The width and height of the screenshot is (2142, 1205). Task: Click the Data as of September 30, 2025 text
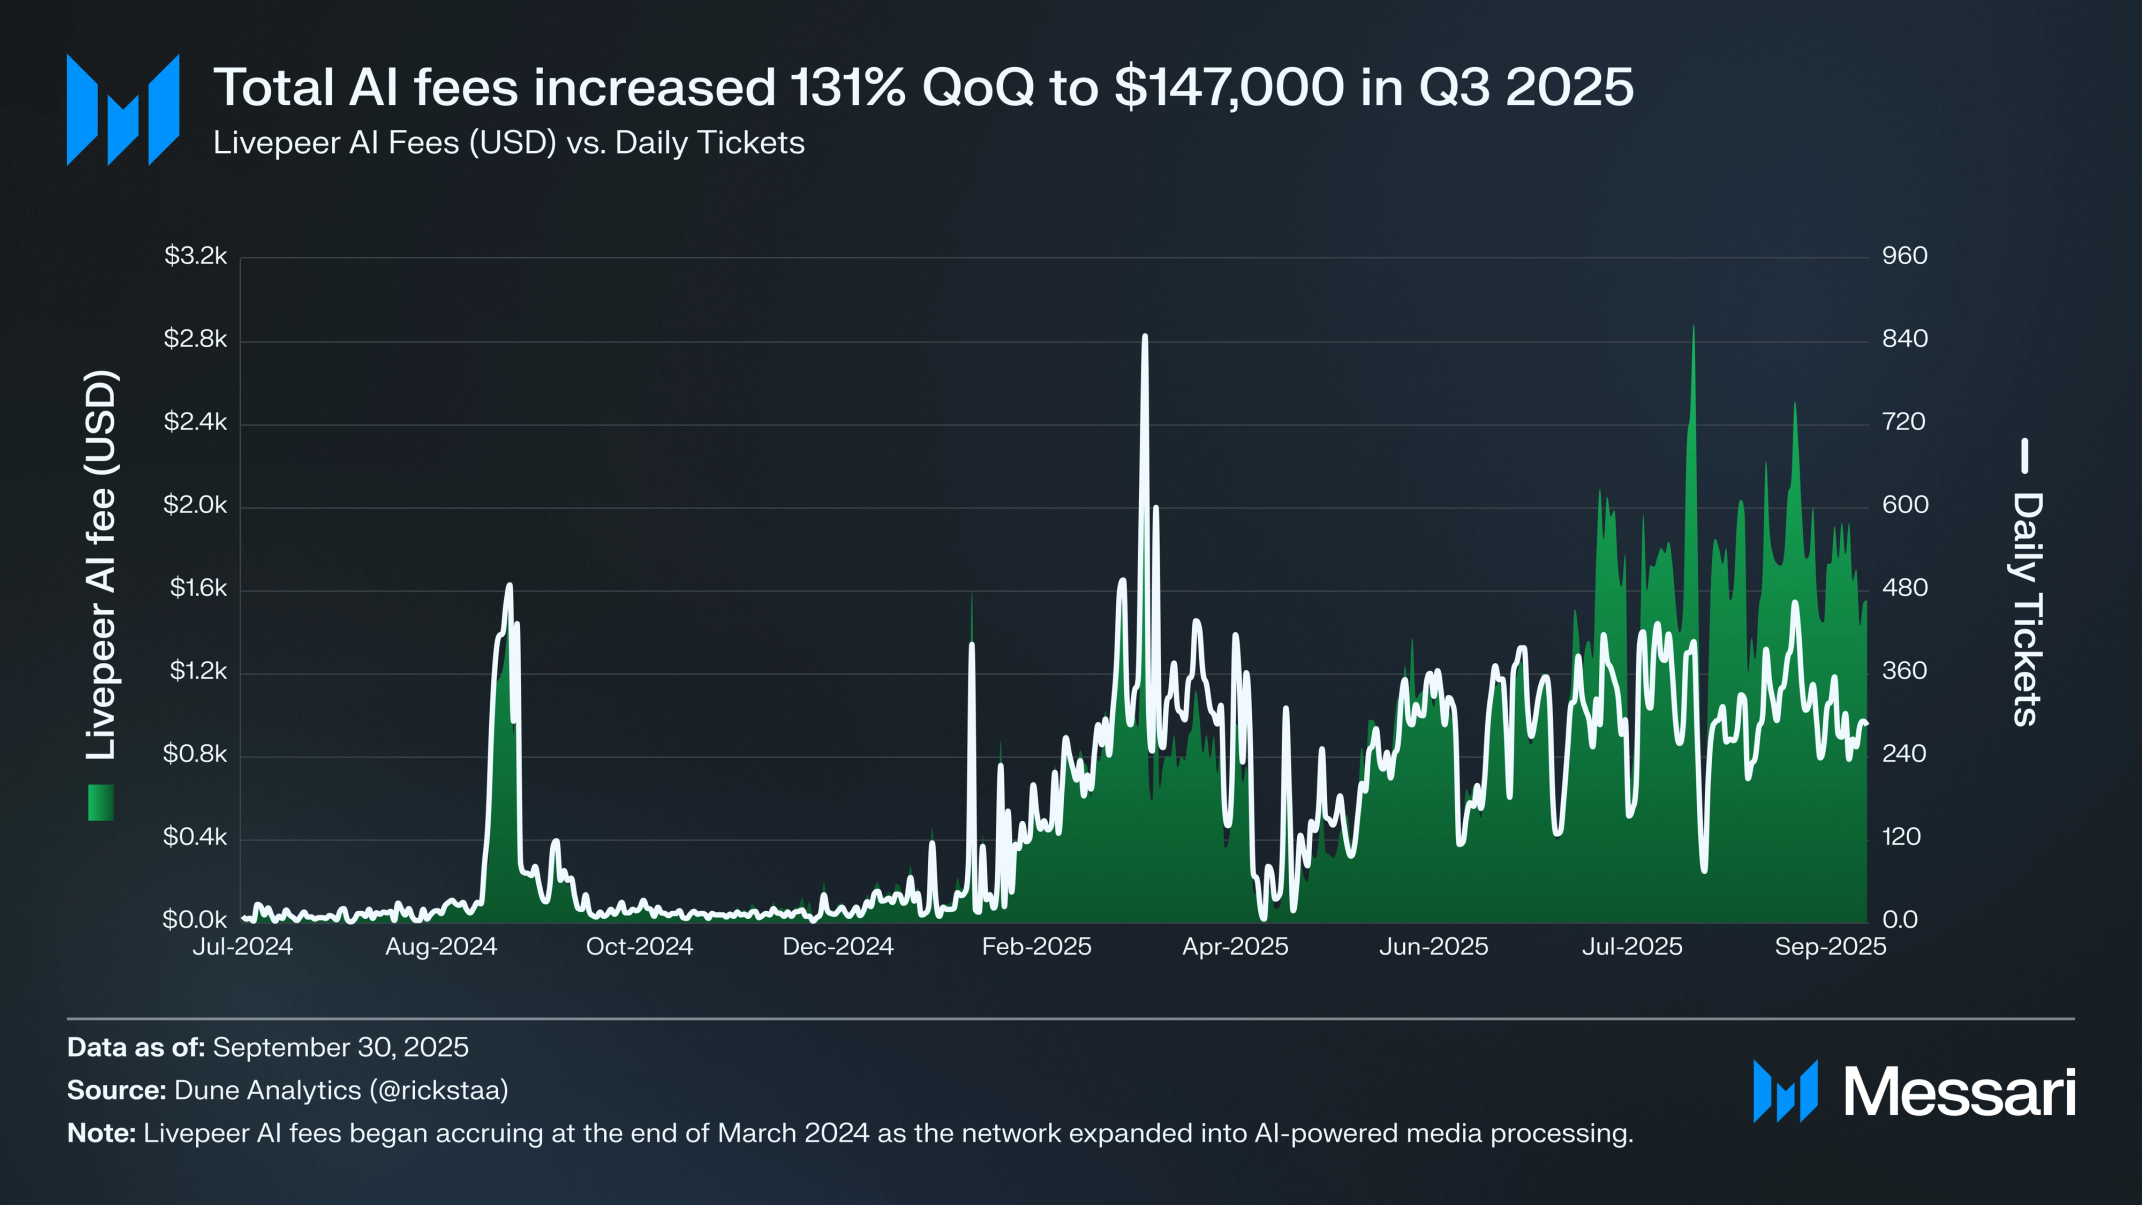click(x=268, y=1047)
